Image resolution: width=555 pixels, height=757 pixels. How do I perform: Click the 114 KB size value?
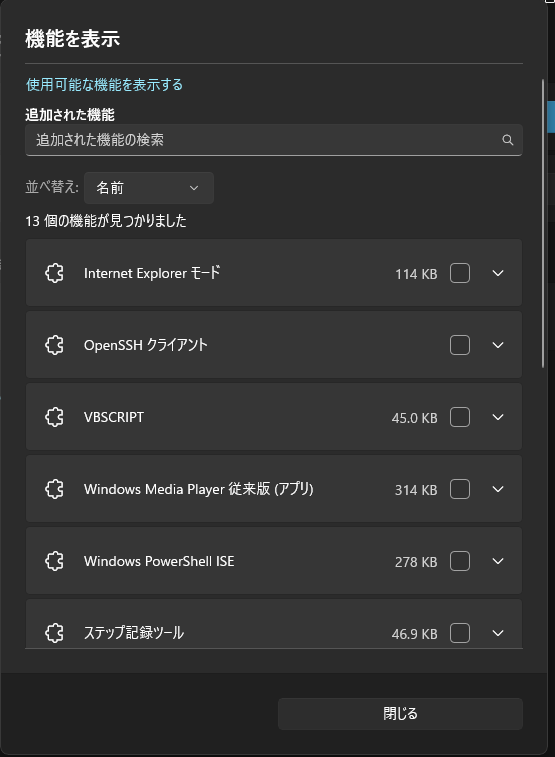point(416,274)
